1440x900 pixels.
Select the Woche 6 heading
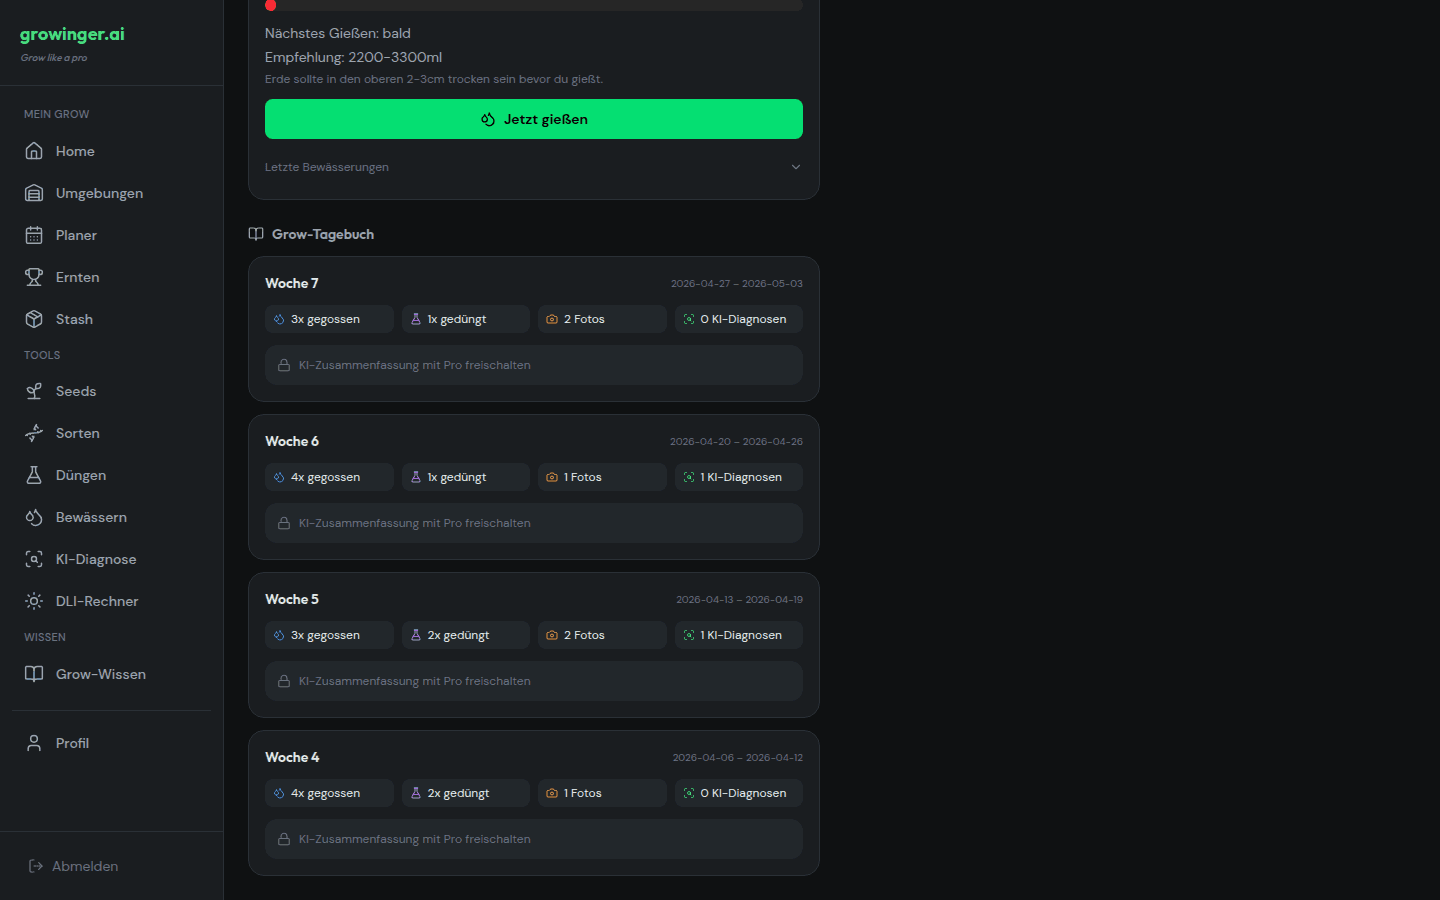point(292,441)
